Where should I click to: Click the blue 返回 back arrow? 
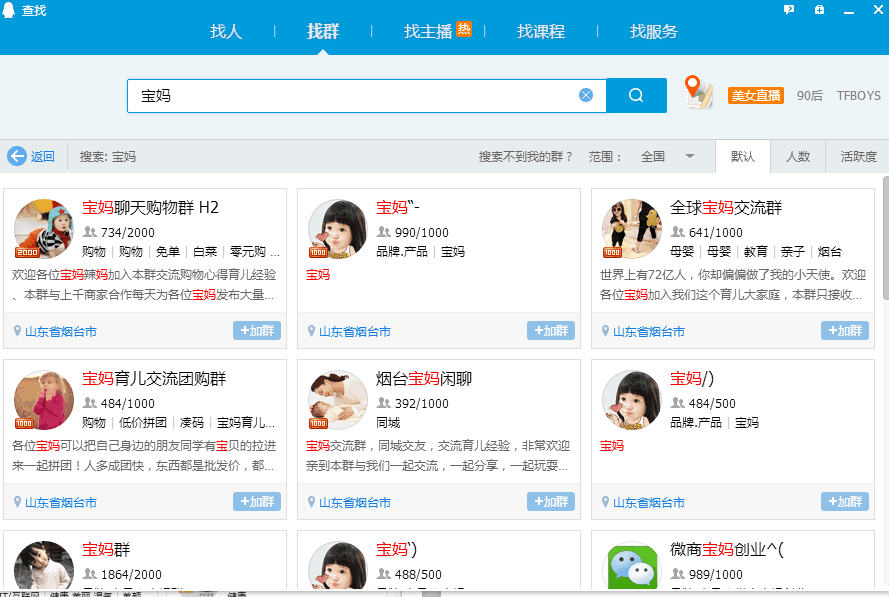tap(16, 156)
